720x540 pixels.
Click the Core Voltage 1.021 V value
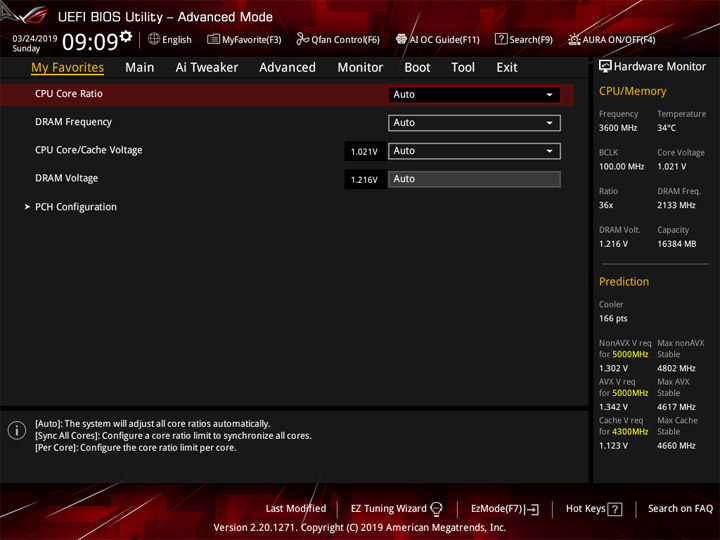[671, 167]
